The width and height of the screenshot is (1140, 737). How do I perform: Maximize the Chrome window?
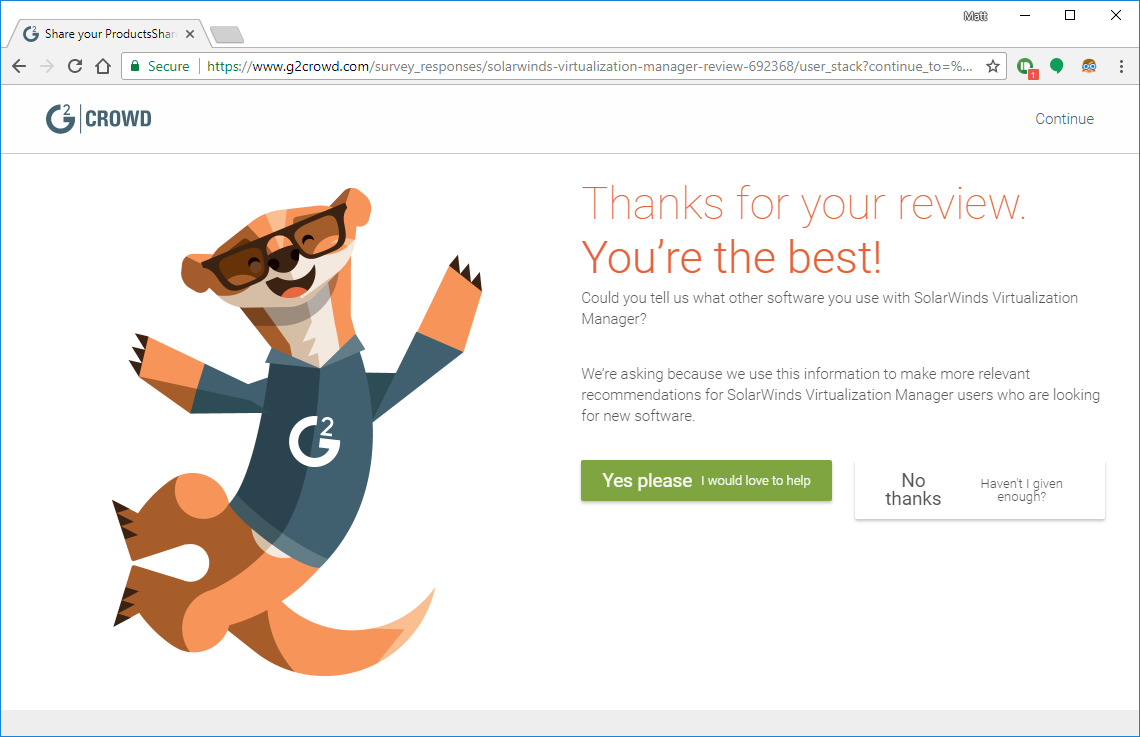click(x=1069, y=15)
